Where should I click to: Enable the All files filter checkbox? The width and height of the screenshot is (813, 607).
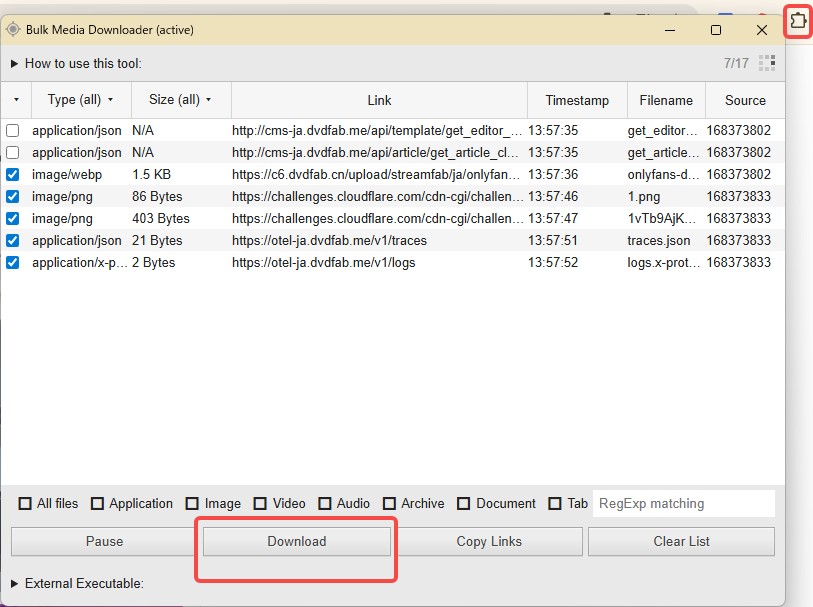point(26,504)
